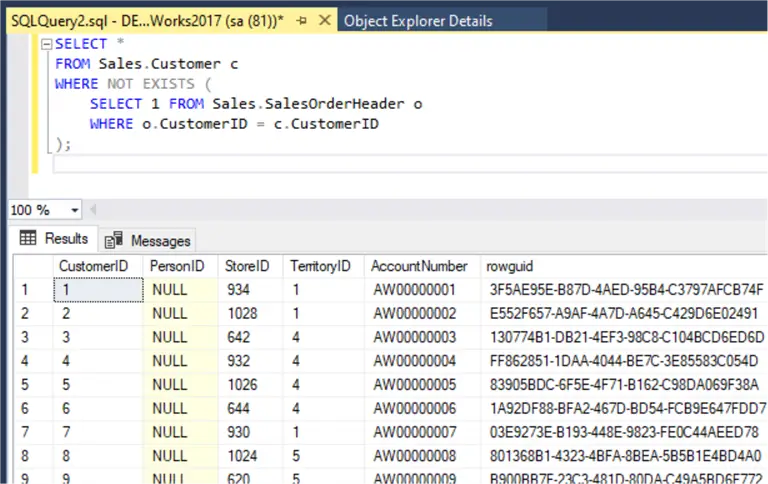768x484 pixels.
Task: Click the AccountNumber column header
Action: (419, 266)
